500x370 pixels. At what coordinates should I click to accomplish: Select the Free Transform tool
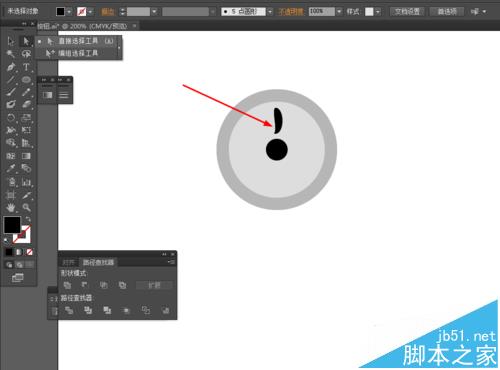pyautogui.click(x=26, y=130)
